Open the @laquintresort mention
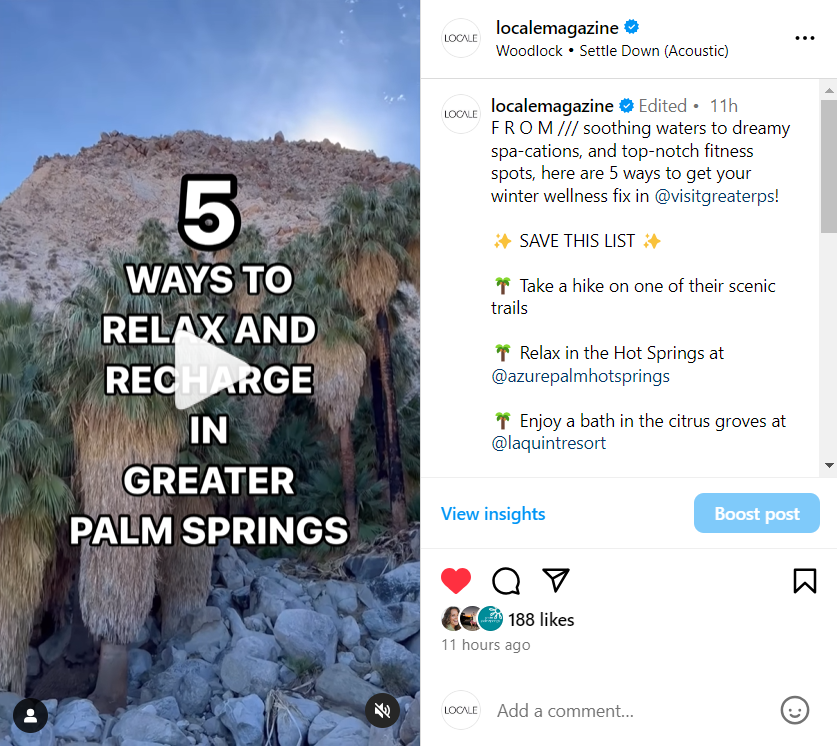The image size is (837, 746). coord(548,443)
